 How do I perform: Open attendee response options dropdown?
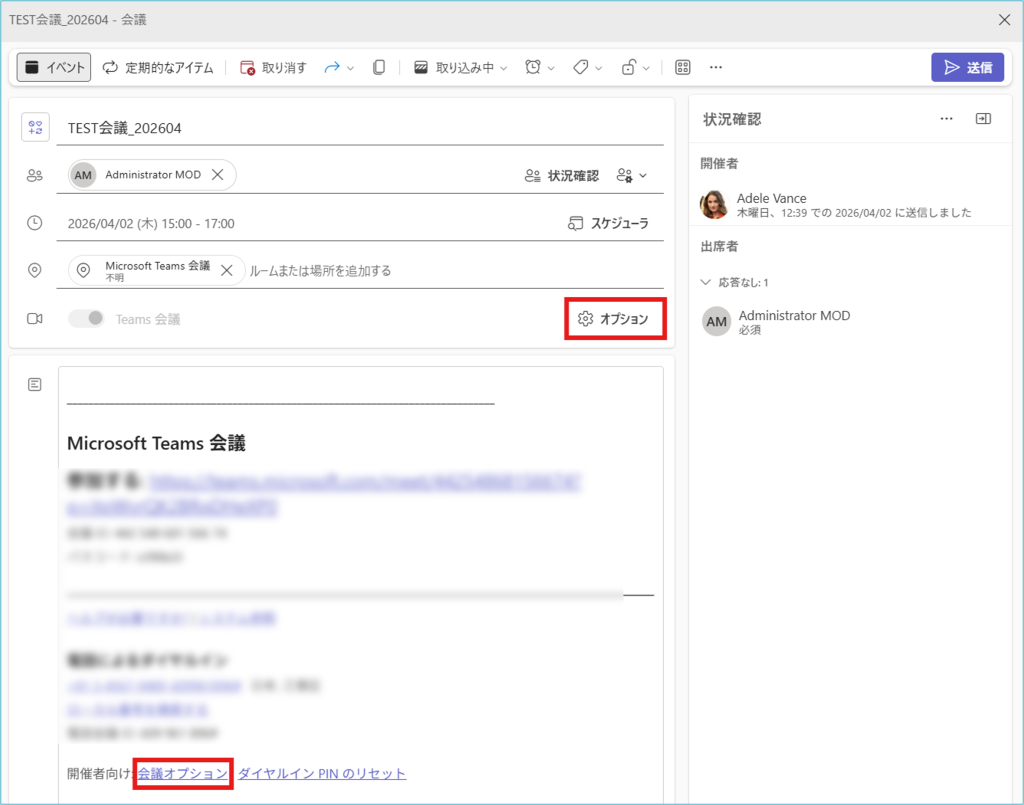(633, 175)
